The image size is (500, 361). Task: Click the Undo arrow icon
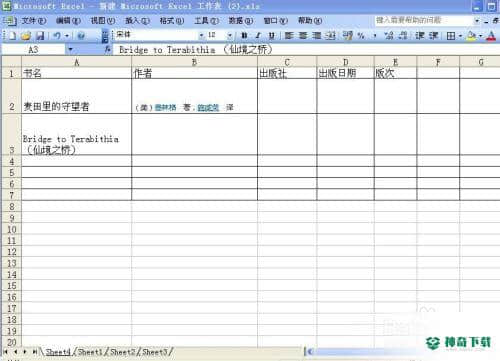click(x=57, y=35)
